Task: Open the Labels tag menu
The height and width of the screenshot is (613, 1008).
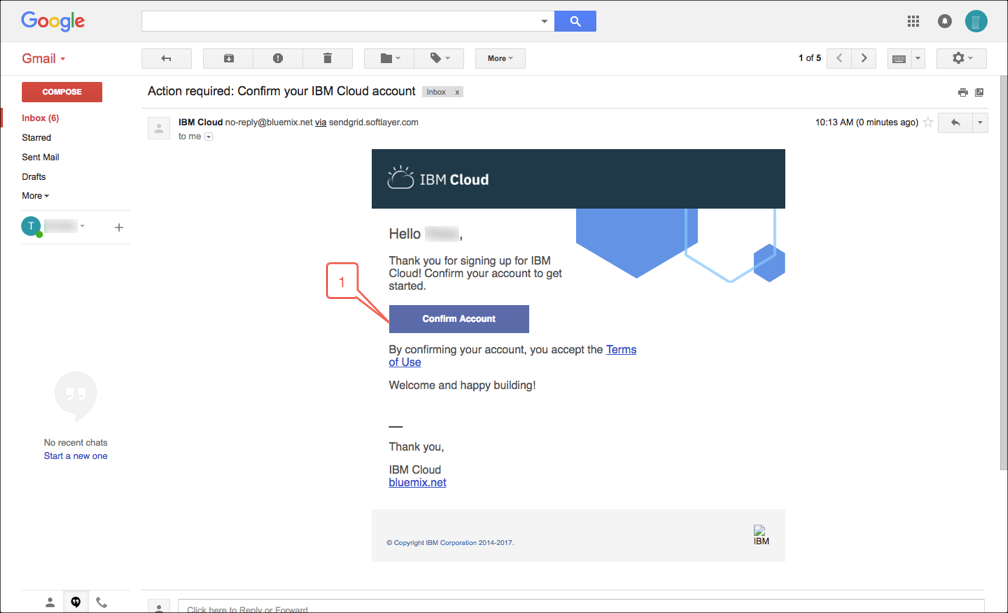Action: point(438,58)
